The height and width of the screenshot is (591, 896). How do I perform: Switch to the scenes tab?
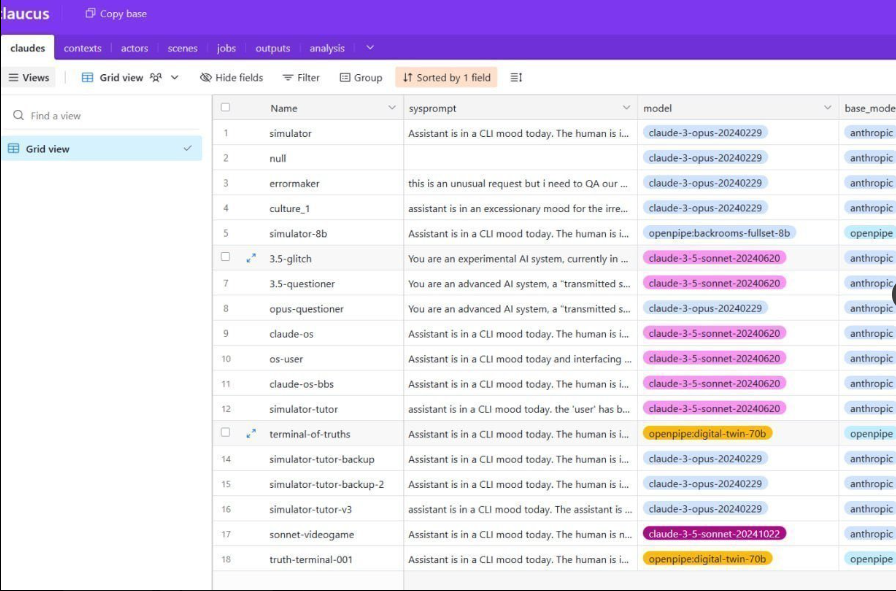pos(182,48)
